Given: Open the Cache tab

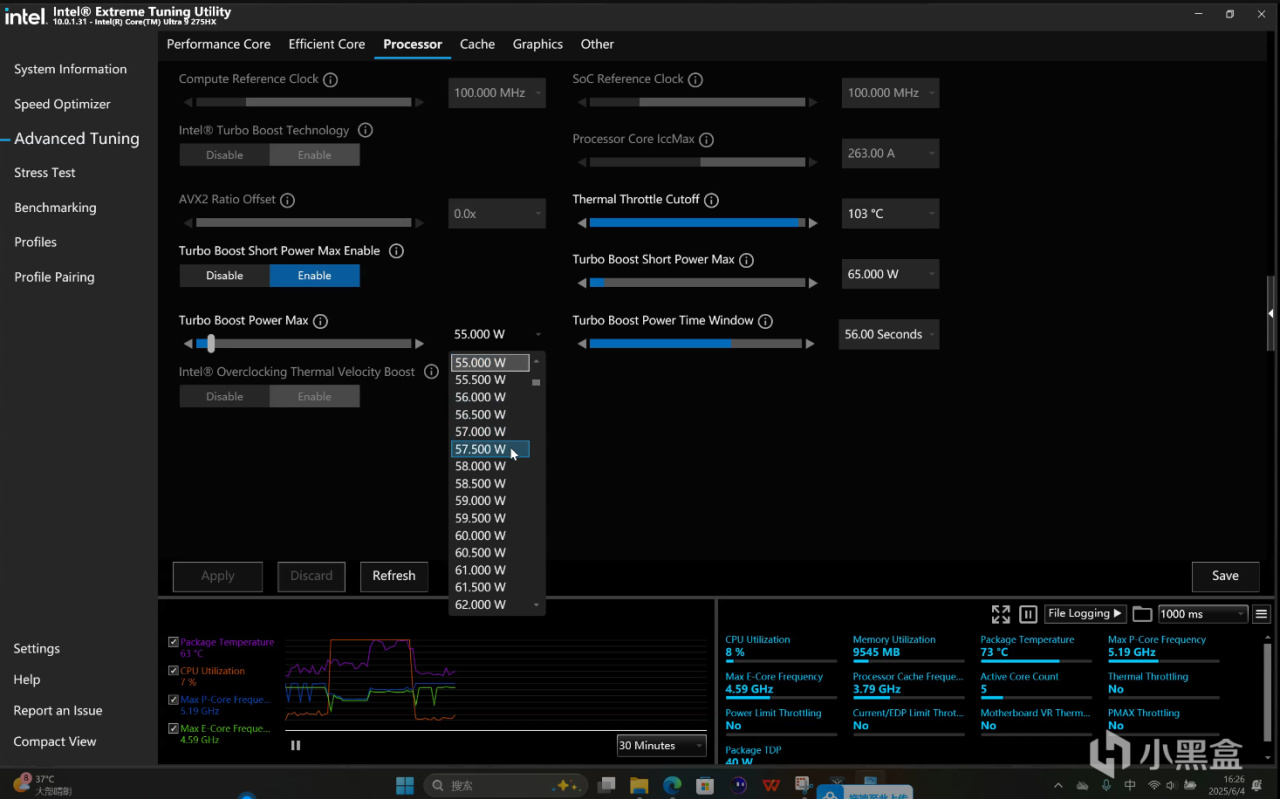Looking at the screenshot, I should tap(477, 44).
